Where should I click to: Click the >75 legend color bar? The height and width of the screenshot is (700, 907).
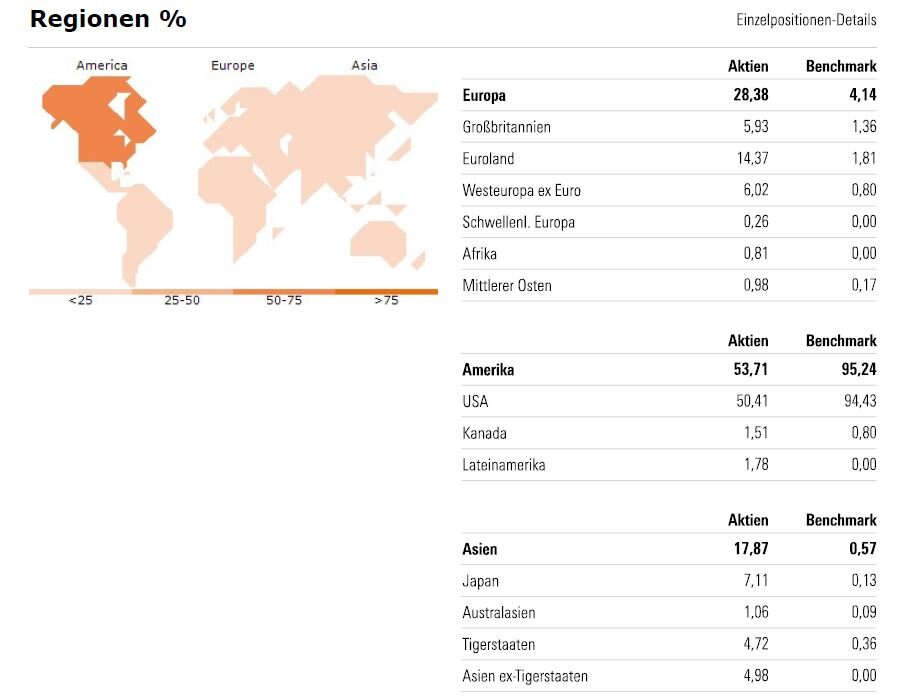386,292
